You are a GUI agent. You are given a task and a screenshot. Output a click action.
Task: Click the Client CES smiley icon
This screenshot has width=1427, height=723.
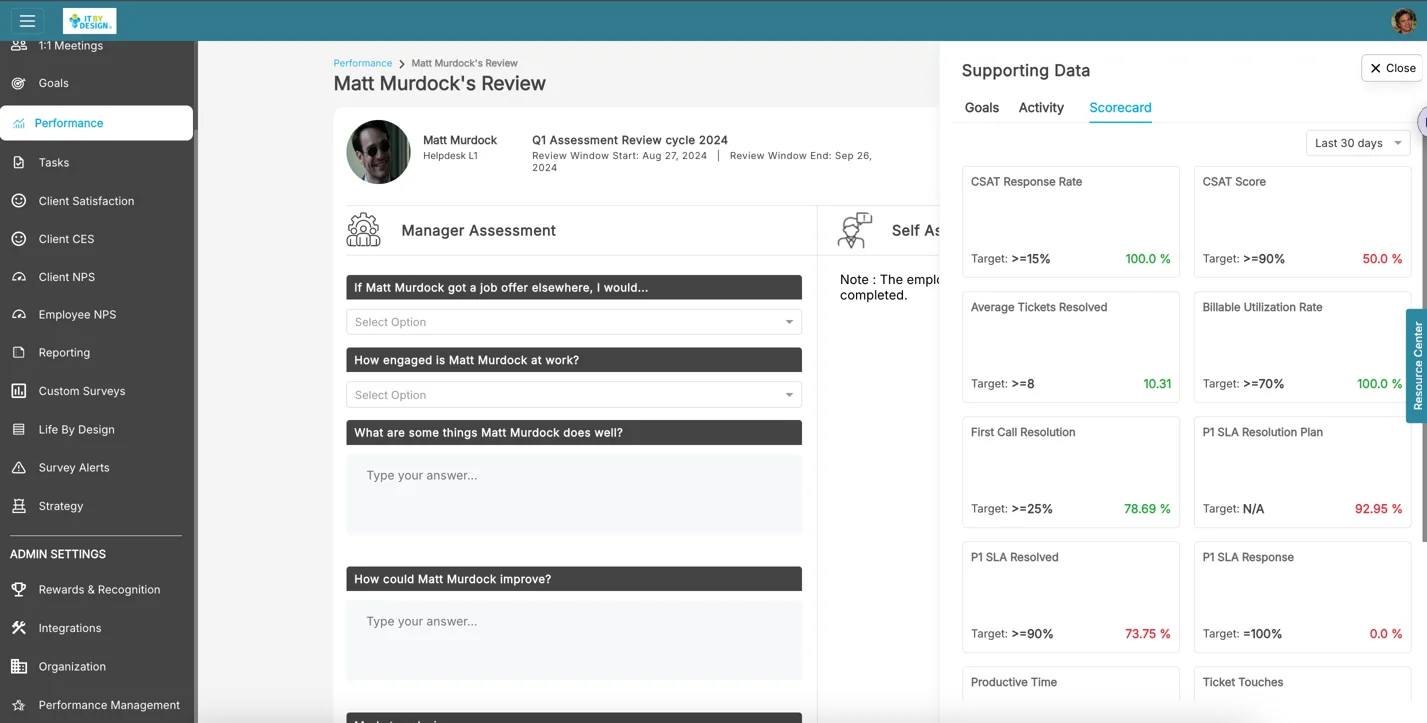pyautogui.click(x=19, y=239)
